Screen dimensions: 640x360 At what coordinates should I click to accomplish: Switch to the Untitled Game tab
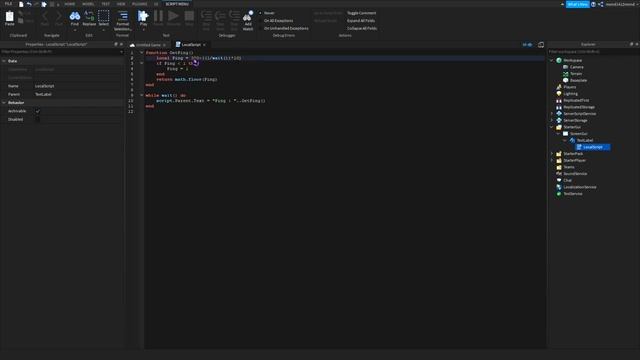[x=148, y=44]
